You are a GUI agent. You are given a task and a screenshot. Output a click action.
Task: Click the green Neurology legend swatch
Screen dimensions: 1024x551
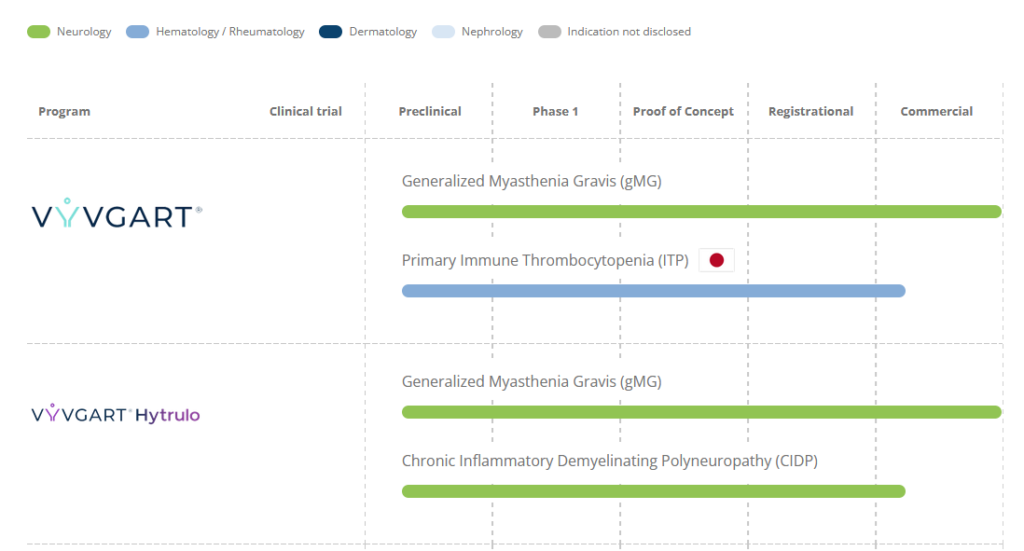pyautogui.click(x=39, y=32)
